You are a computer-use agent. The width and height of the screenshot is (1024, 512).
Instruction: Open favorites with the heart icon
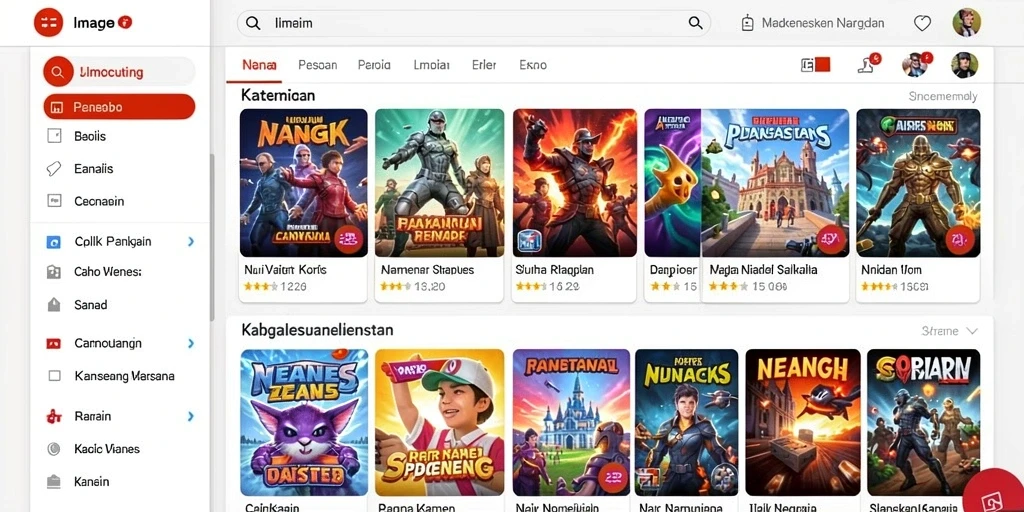[x=922, y=24]
